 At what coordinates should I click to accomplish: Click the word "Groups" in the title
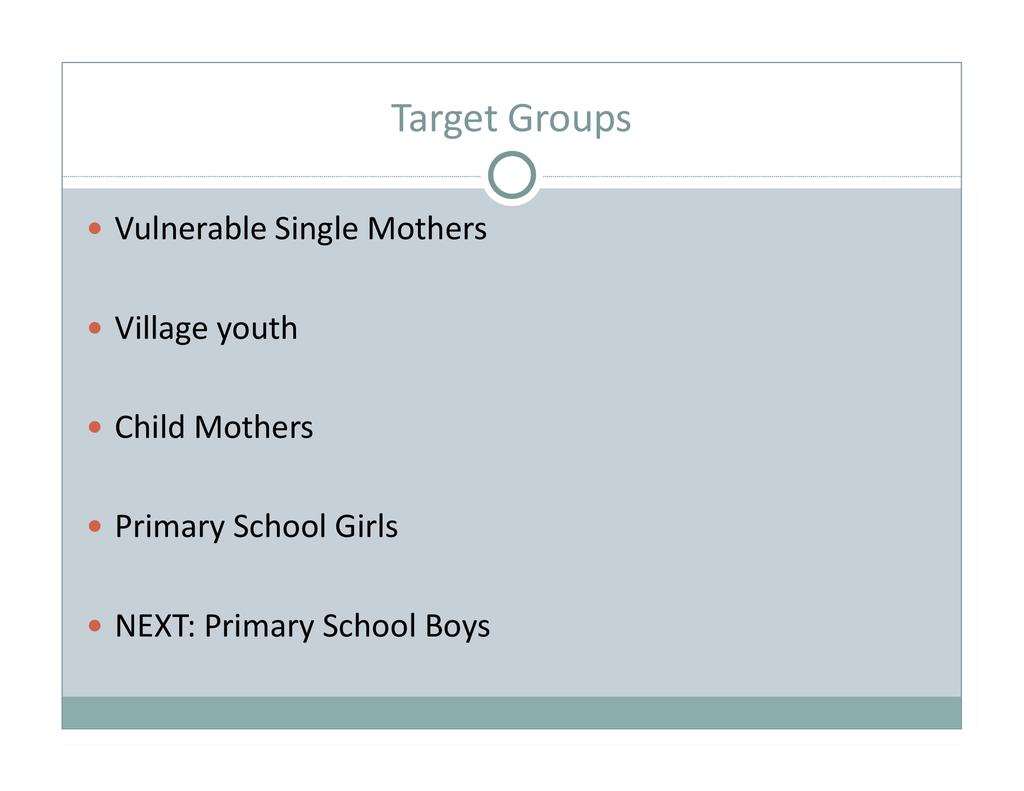coord(569,119)
